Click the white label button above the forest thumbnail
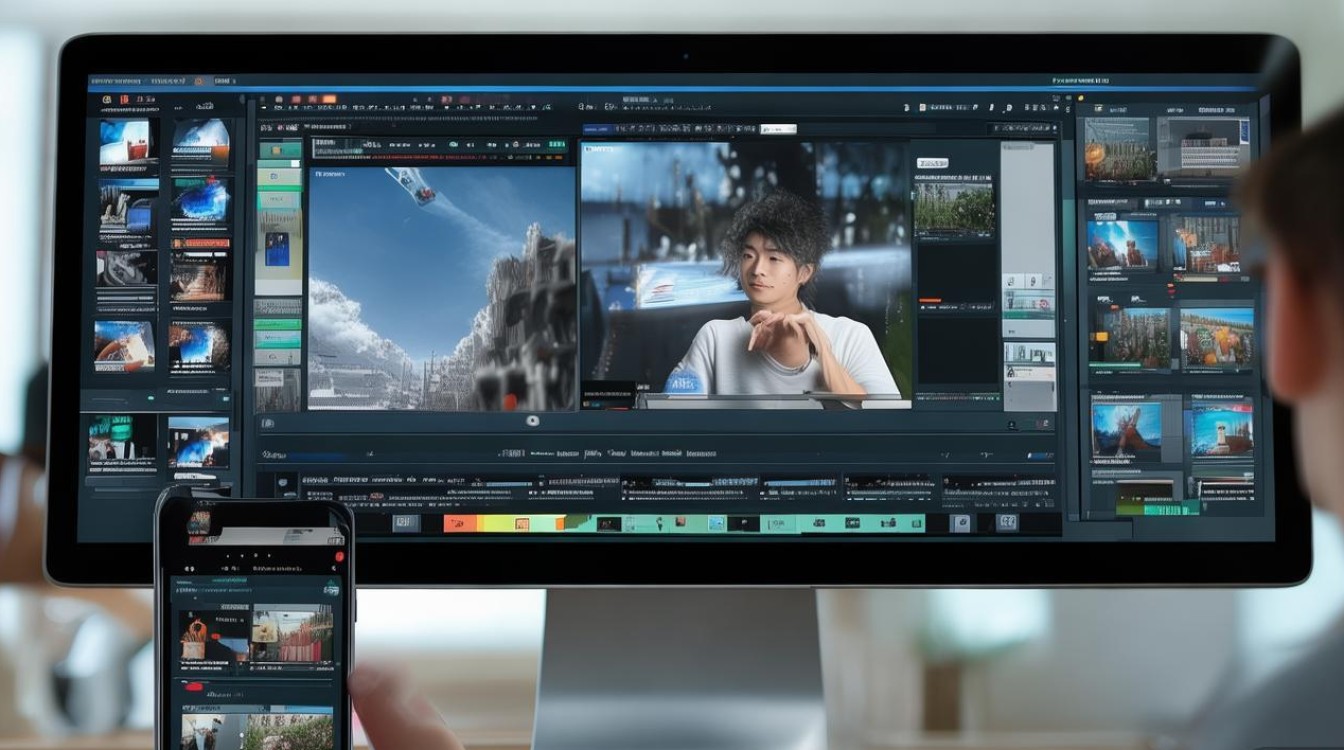 931,163
